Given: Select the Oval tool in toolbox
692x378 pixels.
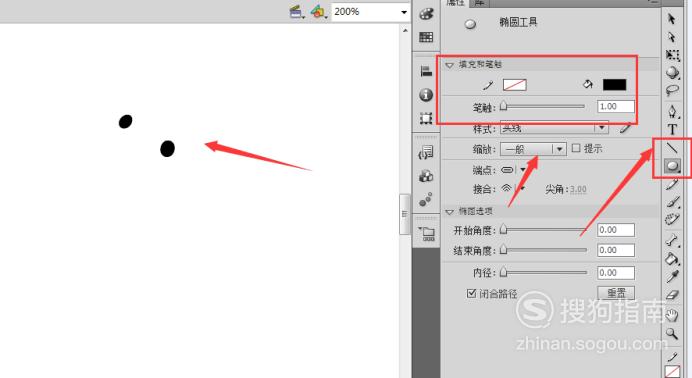Looking at the screenshot, I should coord(672,165).
